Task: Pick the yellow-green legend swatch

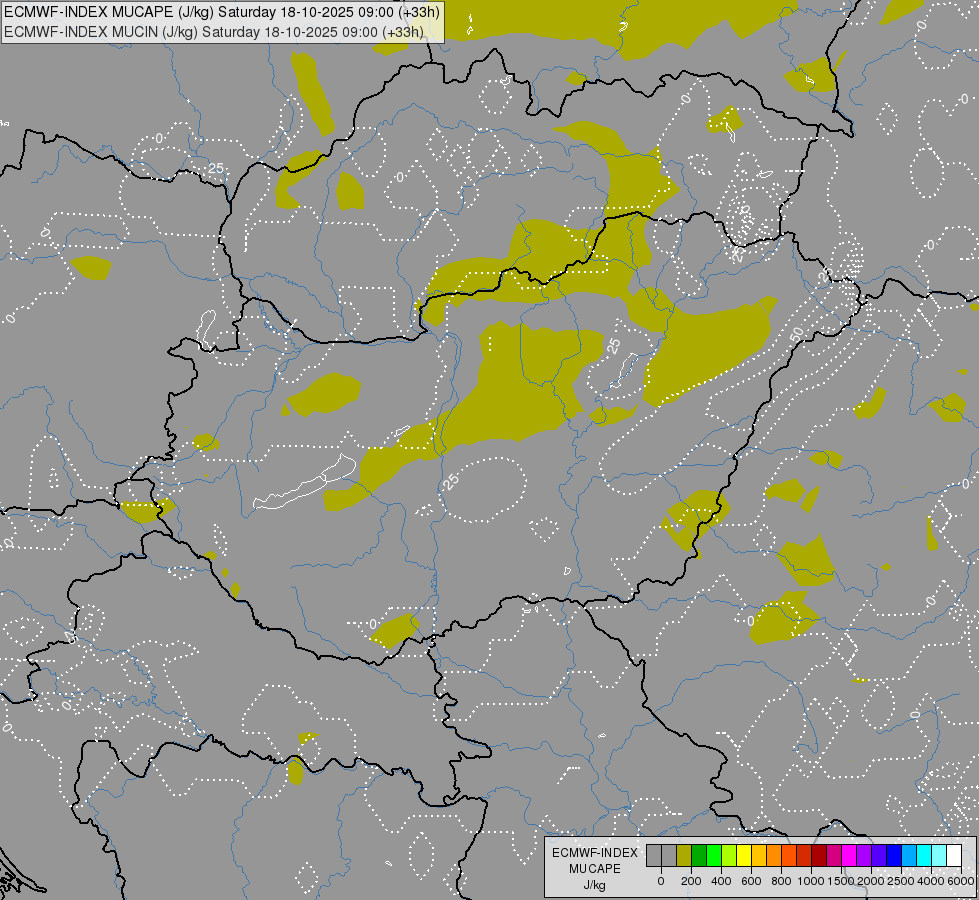Action: click(729, 855)
